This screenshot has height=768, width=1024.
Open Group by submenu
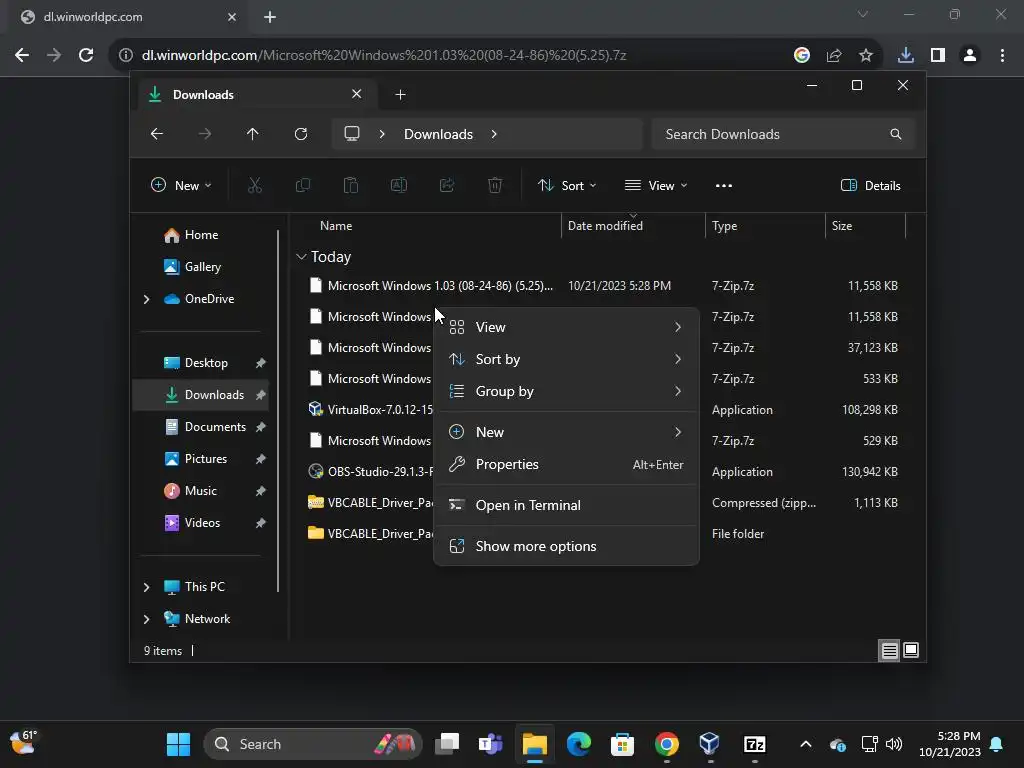pos(566,391)
